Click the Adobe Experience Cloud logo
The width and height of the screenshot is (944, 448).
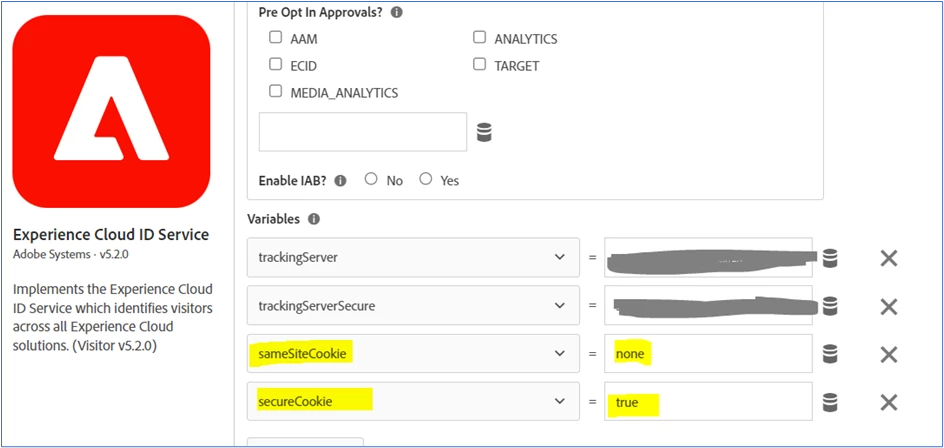111,111
